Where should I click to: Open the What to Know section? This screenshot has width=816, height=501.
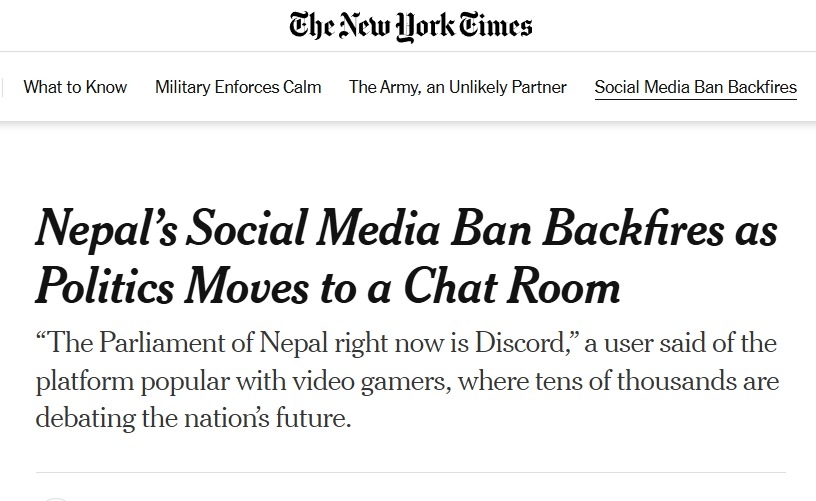75,87
